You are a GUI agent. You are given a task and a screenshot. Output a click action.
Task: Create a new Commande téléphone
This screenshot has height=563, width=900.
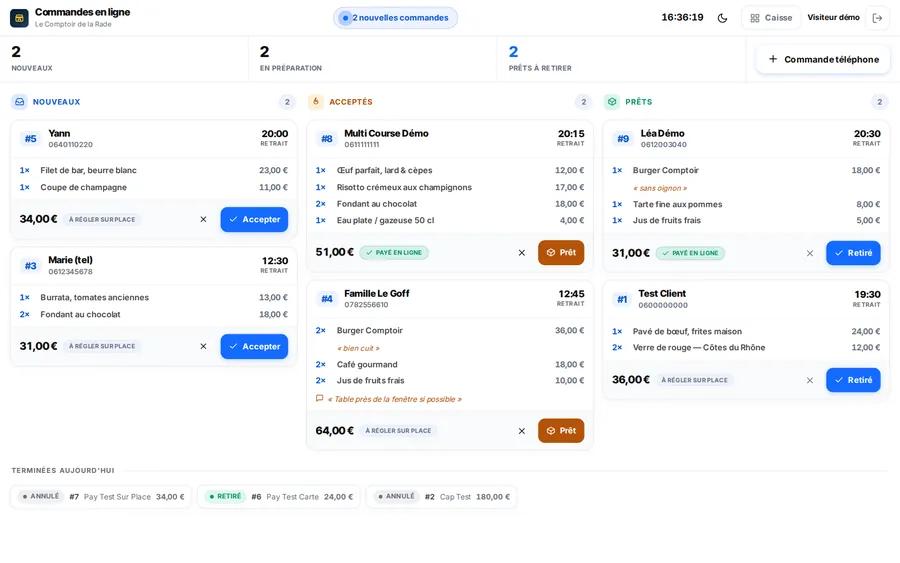tap(823, 59)
